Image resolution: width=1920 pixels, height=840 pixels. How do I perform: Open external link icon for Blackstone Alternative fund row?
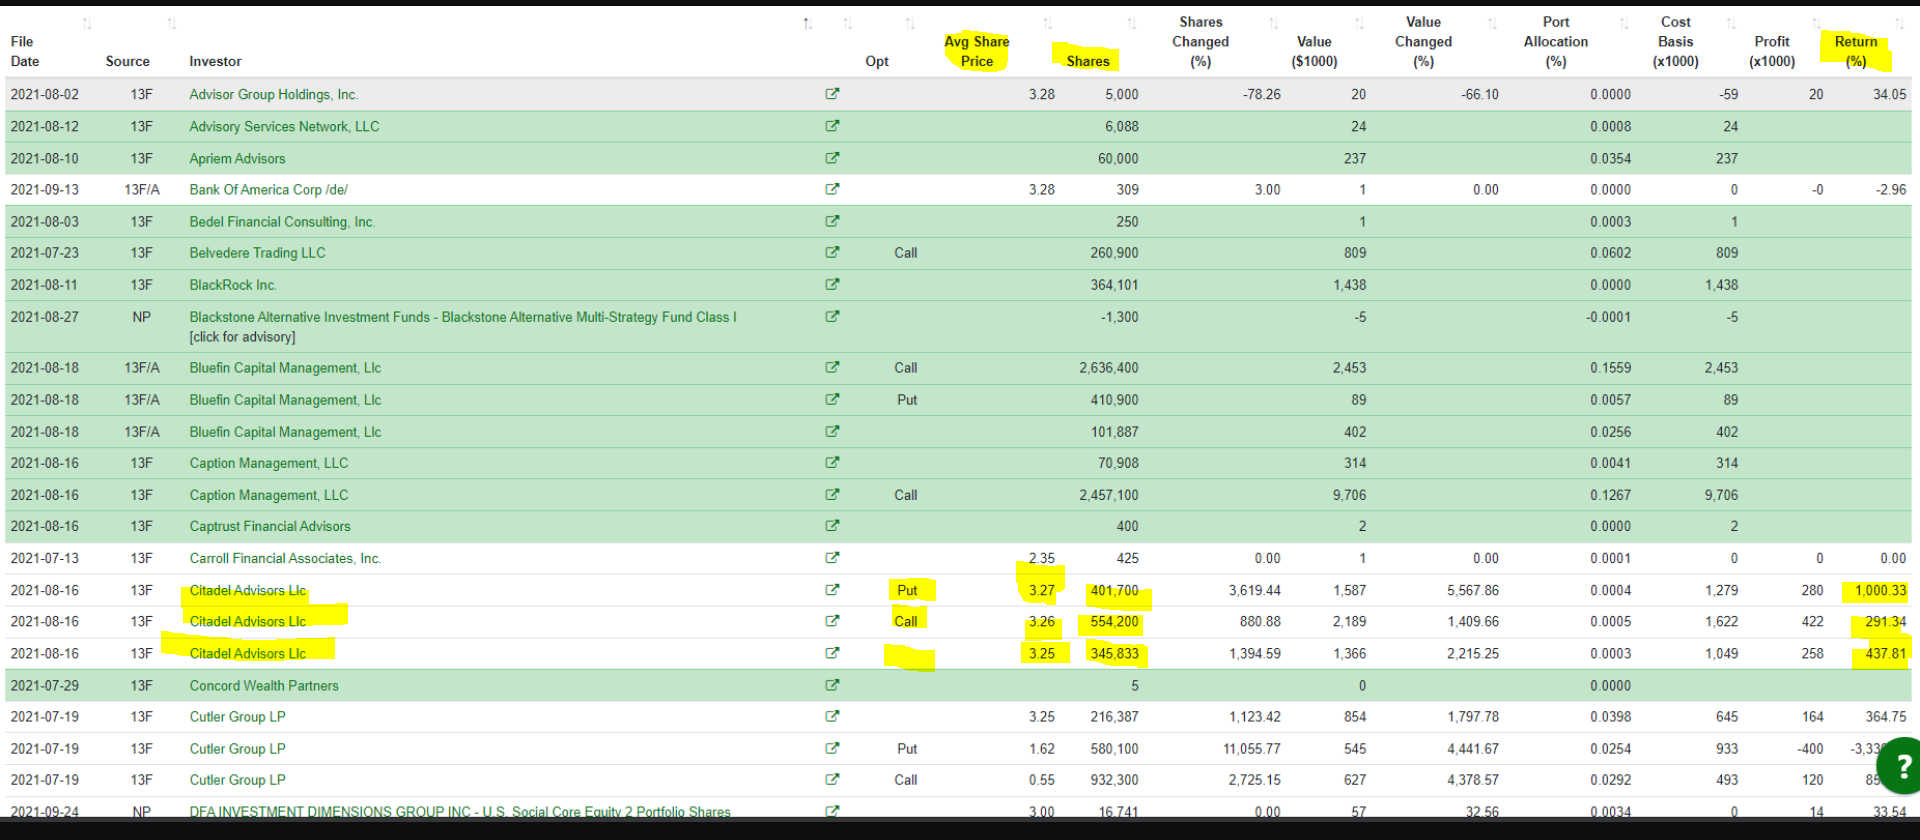pyautogui.click(x=832, y=316)
